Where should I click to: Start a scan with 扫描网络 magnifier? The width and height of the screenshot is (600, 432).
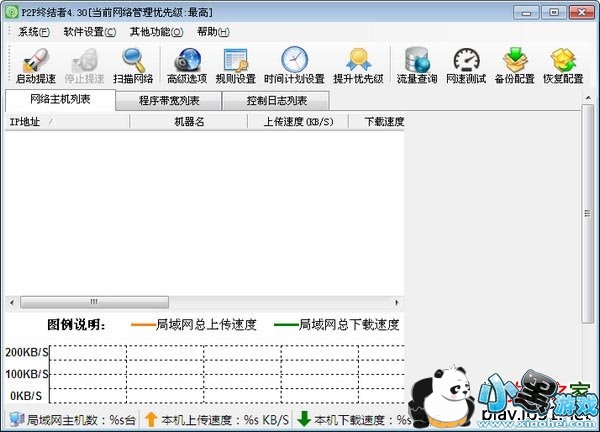click(x=134, y=60)
